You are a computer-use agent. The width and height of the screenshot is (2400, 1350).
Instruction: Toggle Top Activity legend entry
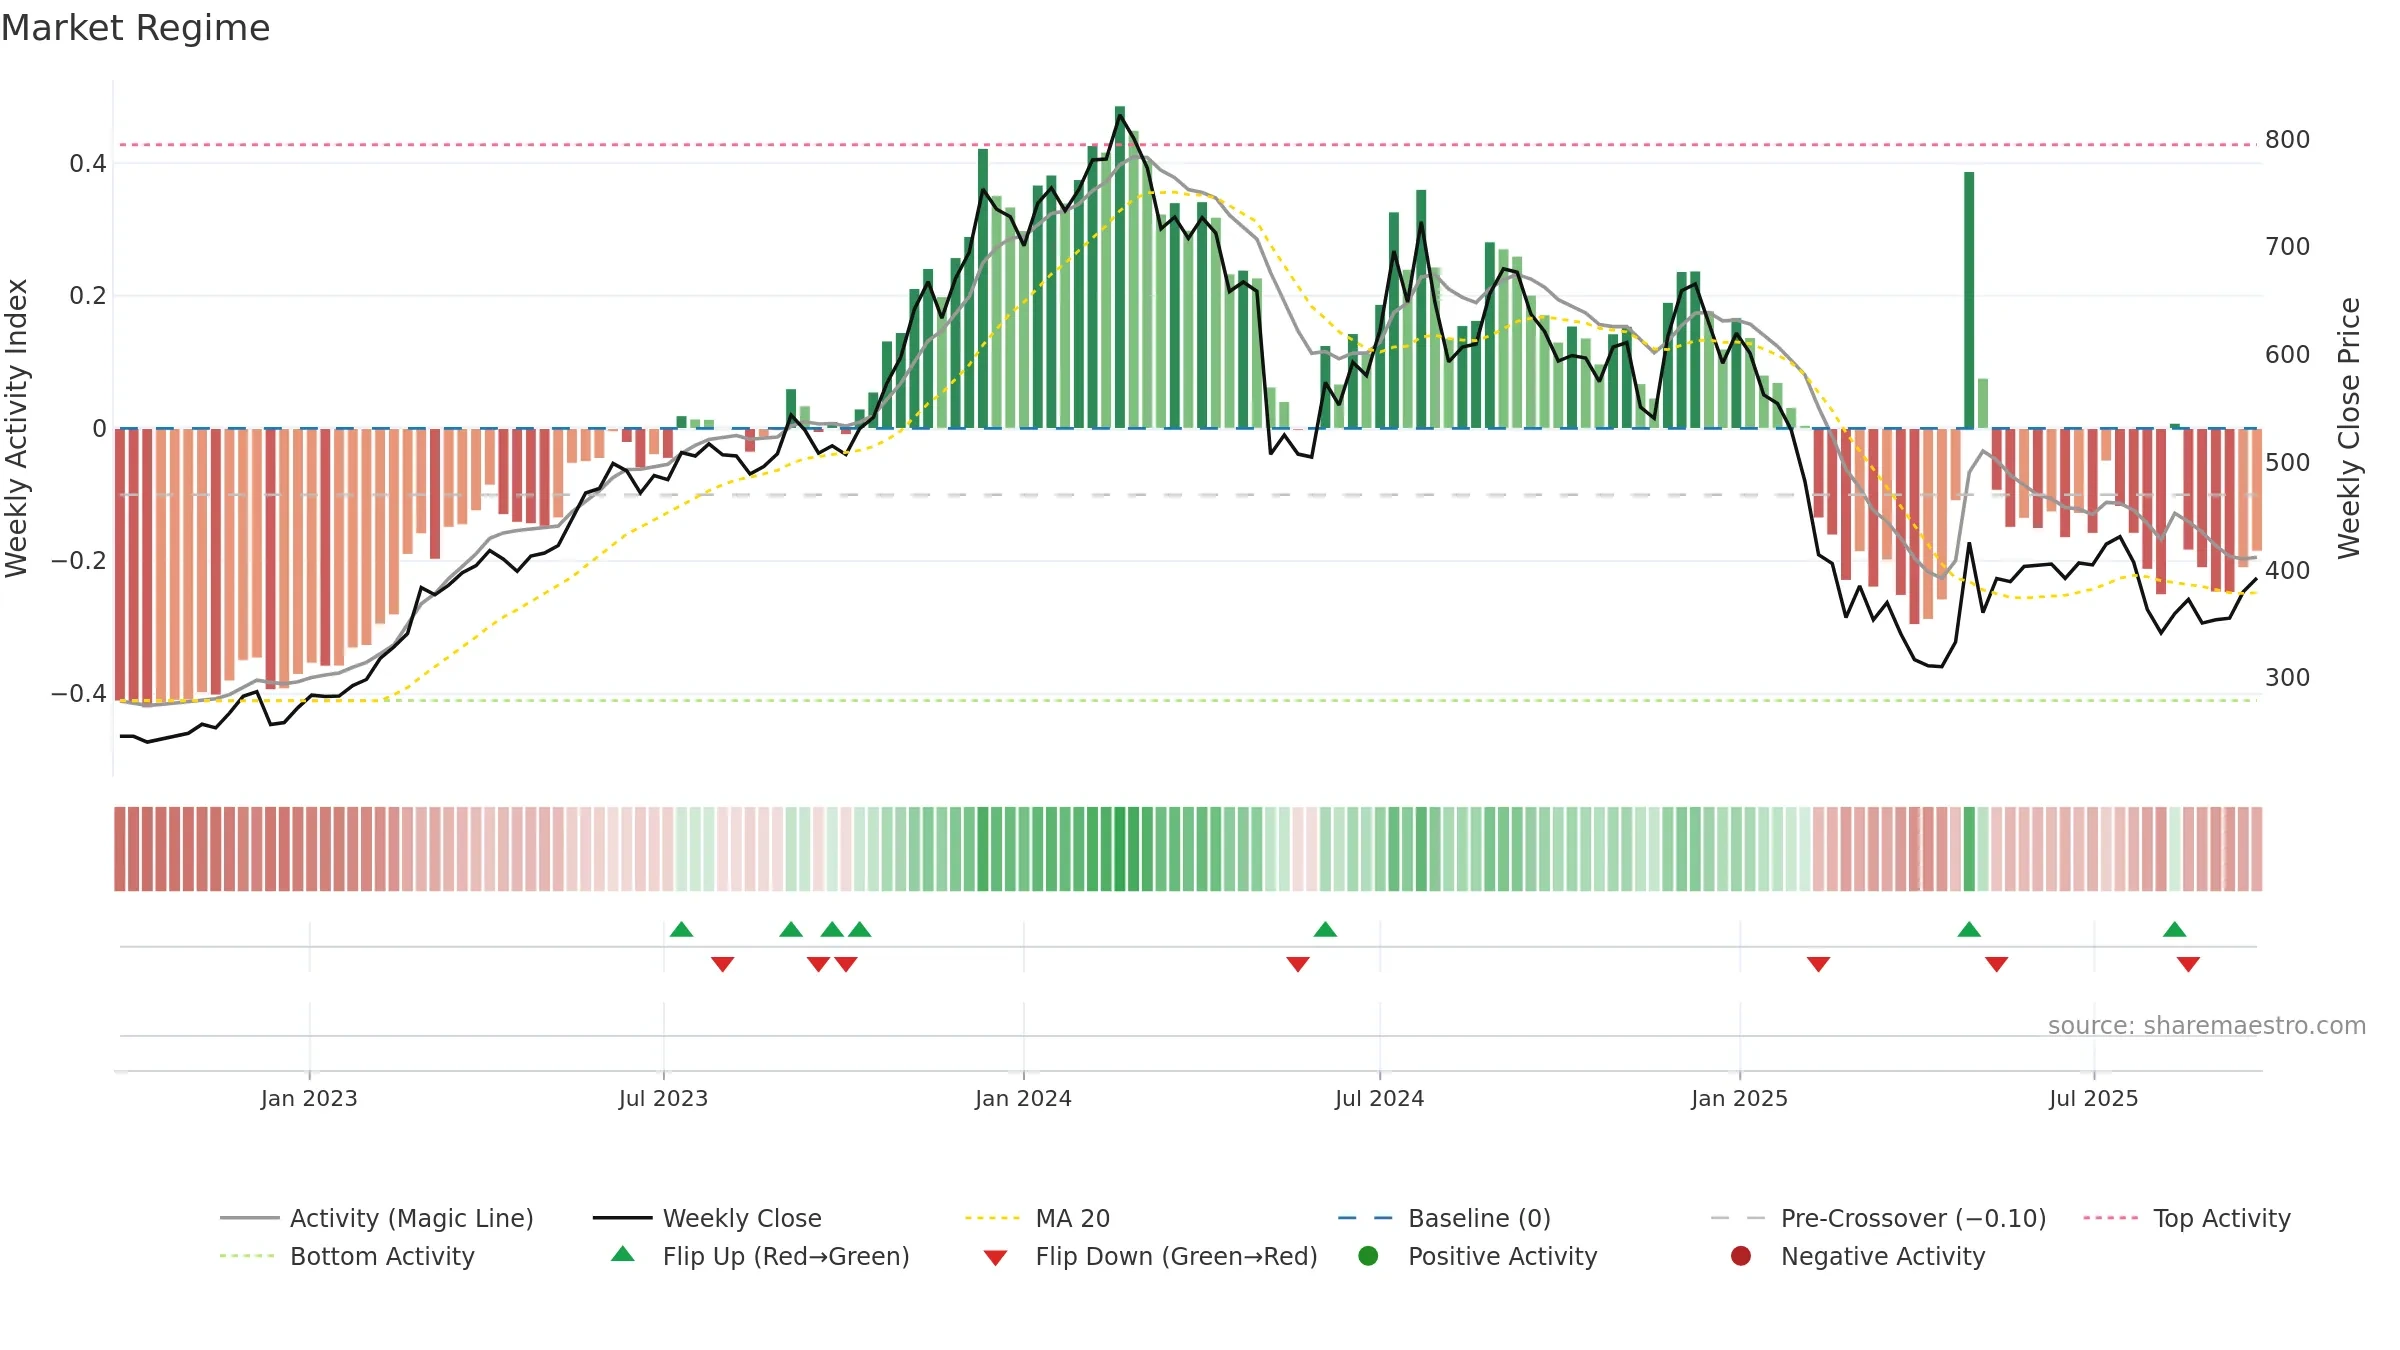(2187, 1218)
